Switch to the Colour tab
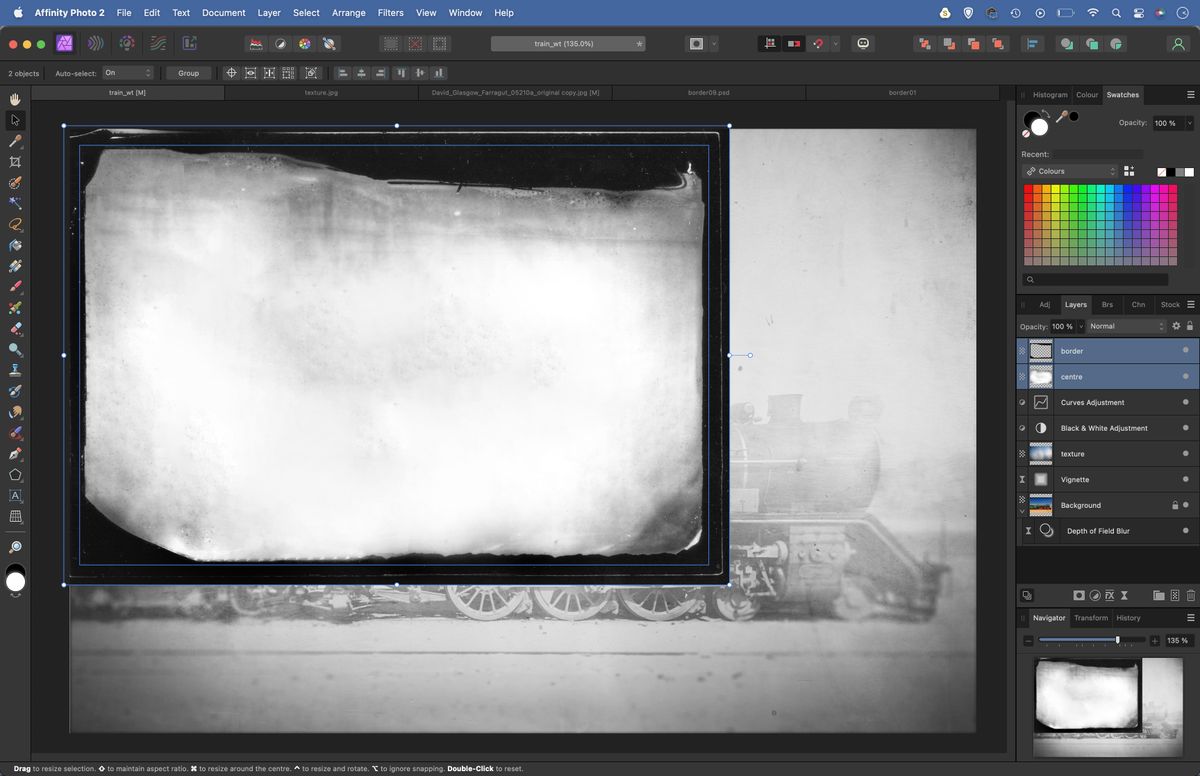 point(1087,94)
